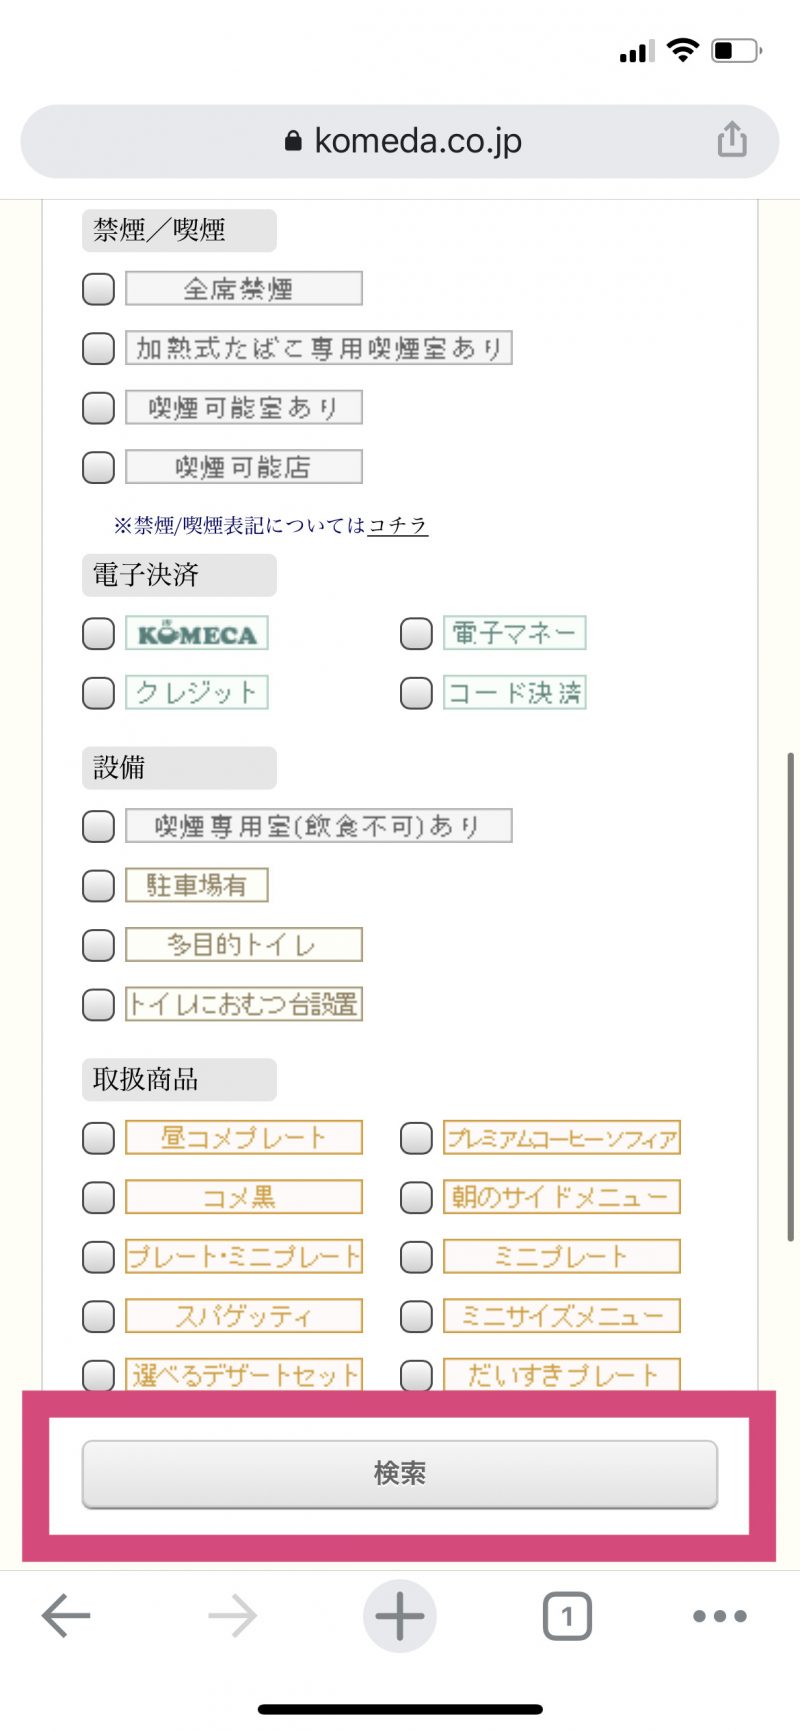Image resolution: width=800 pixels, height=1731 pixels.
Task: Enable the 駐車場有 facility filter
Action: click(98, 885)
